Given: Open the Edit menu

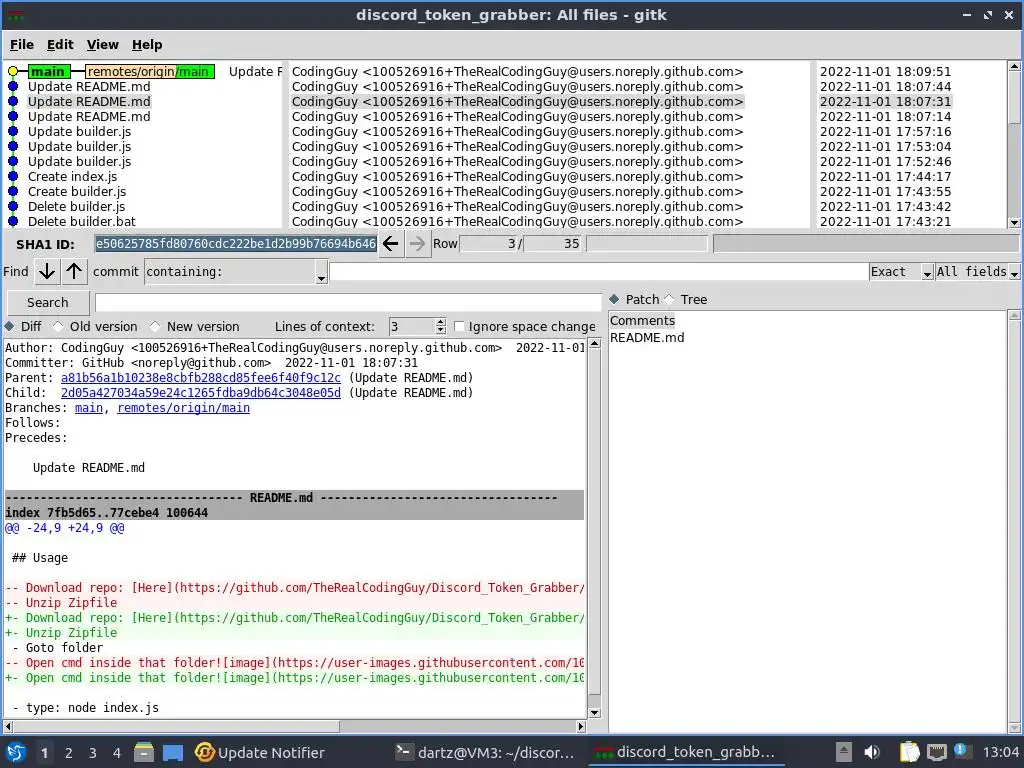Looking at the screenshot, I should point(60,45).
